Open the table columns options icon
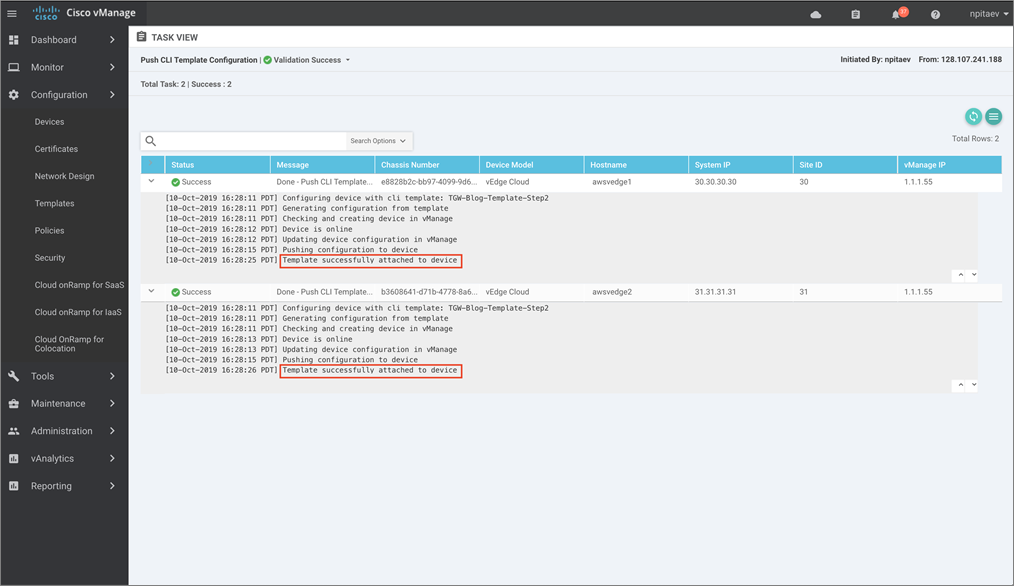 (x=993, y=116)
